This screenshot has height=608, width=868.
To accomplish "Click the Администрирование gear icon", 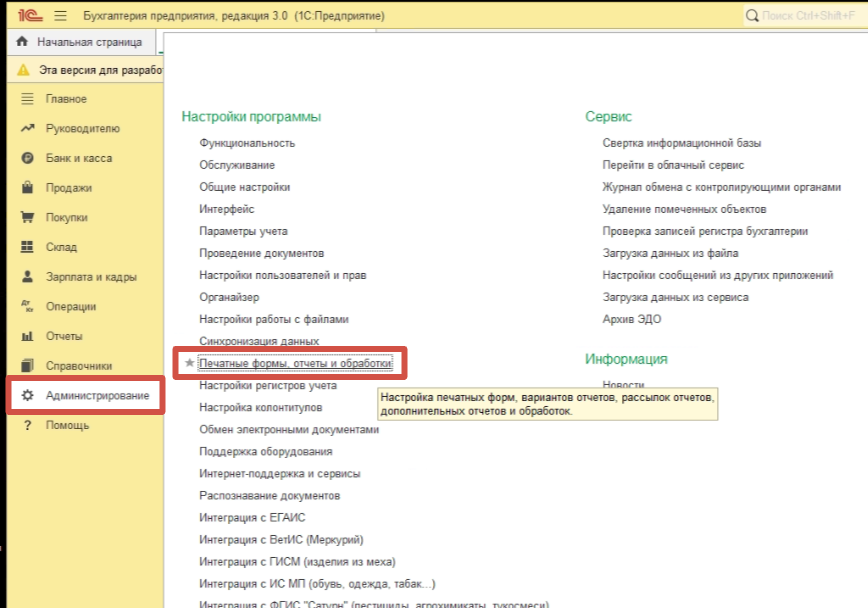I will pos(27,395).
